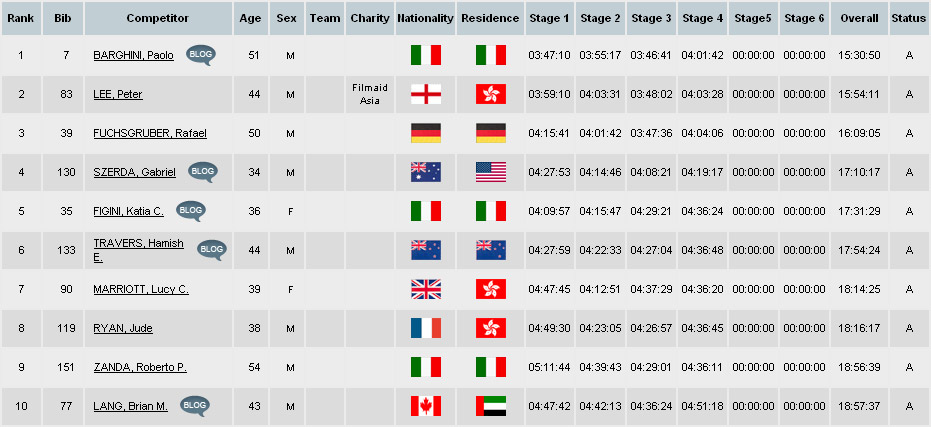
Task: Click the Stage 1 column header
Action: (x=549, y=18)
